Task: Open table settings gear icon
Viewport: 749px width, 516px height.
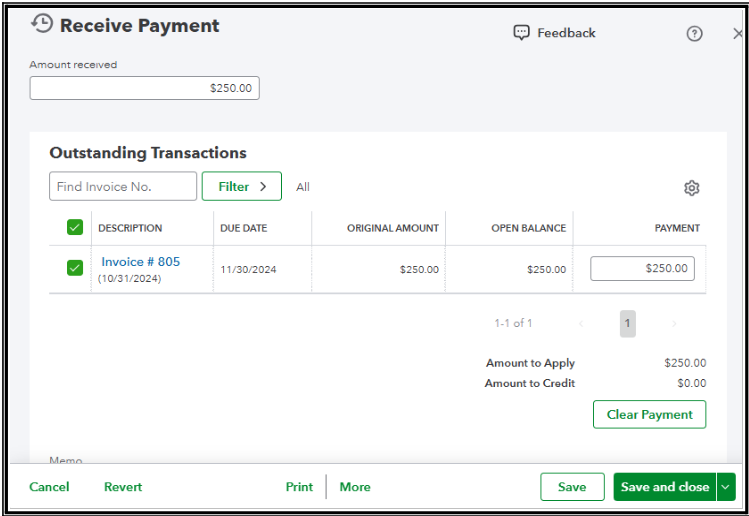Action: pos(691,188)
